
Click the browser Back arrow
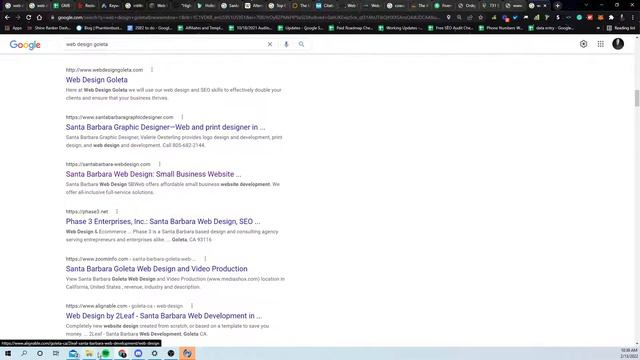[7, 18]
